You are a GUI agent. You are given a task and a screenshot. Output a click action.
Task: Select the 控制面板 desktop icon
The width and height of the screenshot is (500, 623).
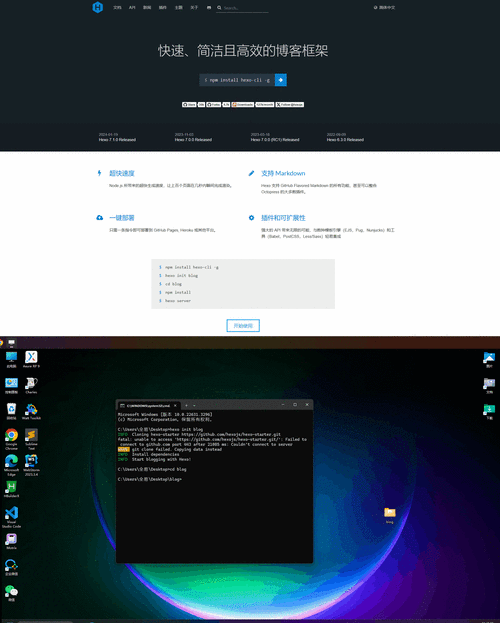click(11, 385)
